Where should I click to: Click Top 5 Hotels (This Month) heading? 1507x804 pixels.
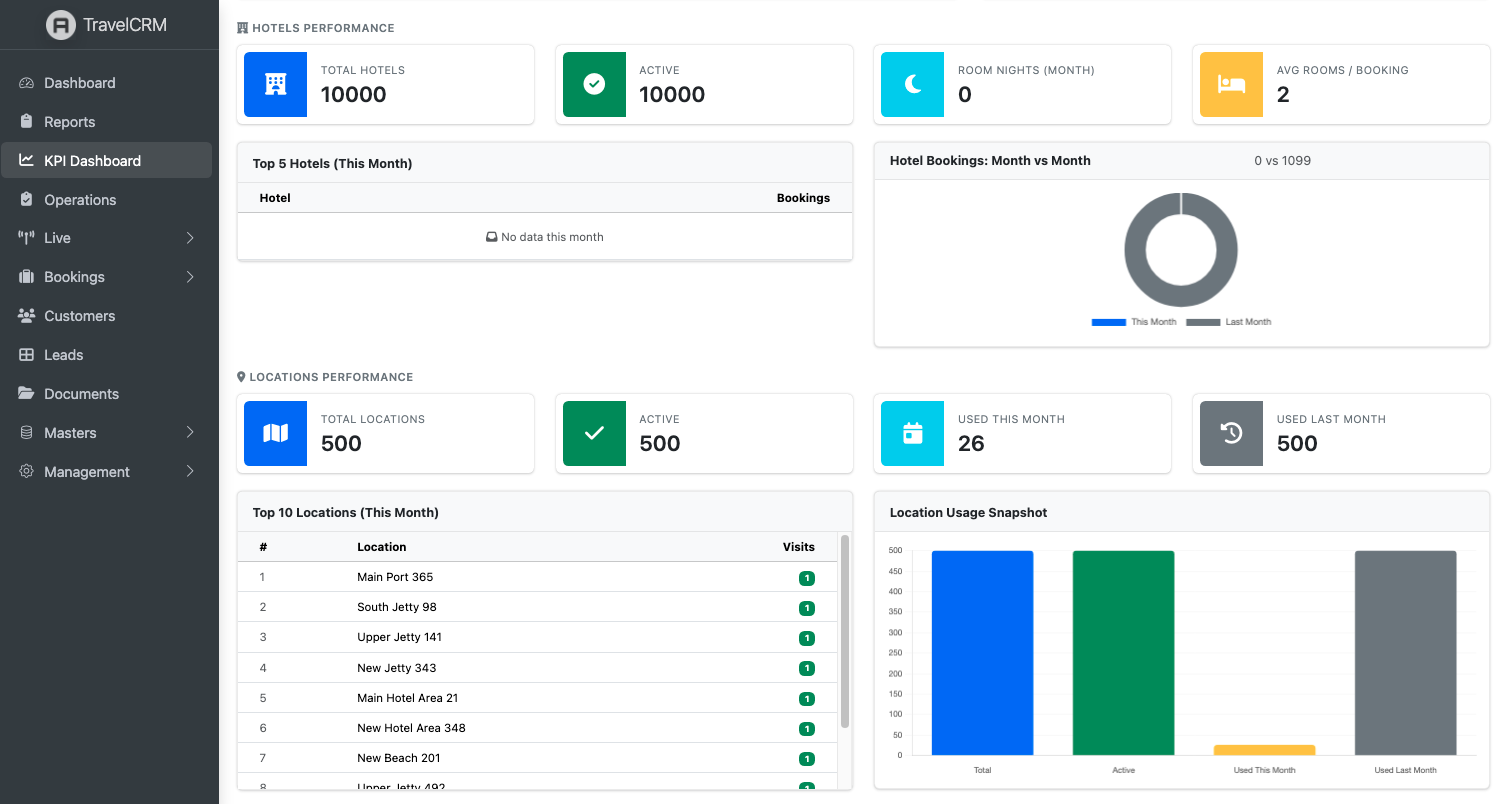[332, 163]
